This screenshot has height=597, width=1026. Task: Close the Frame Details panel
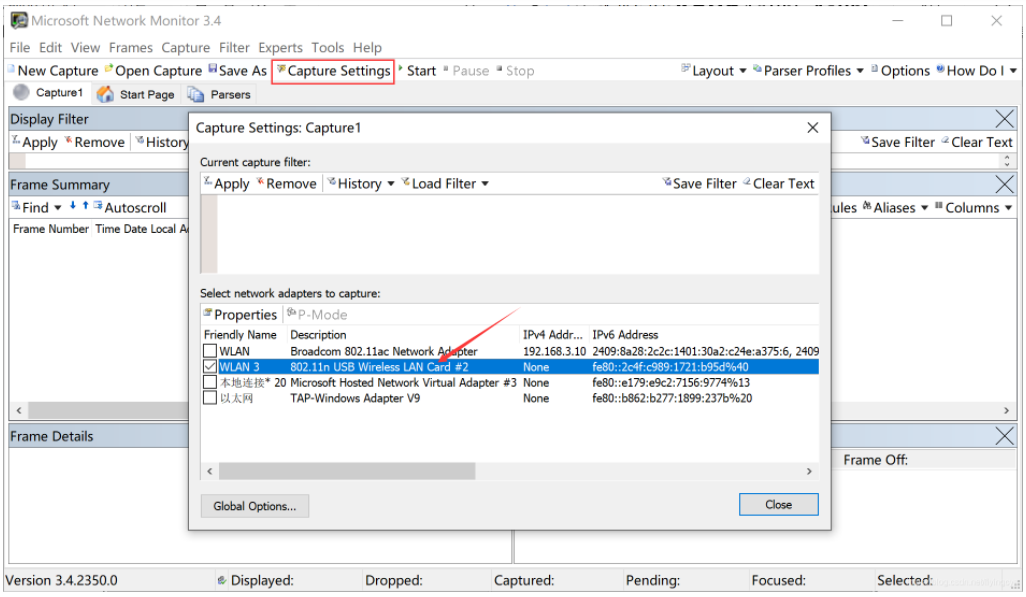(x=1004, y=436)
